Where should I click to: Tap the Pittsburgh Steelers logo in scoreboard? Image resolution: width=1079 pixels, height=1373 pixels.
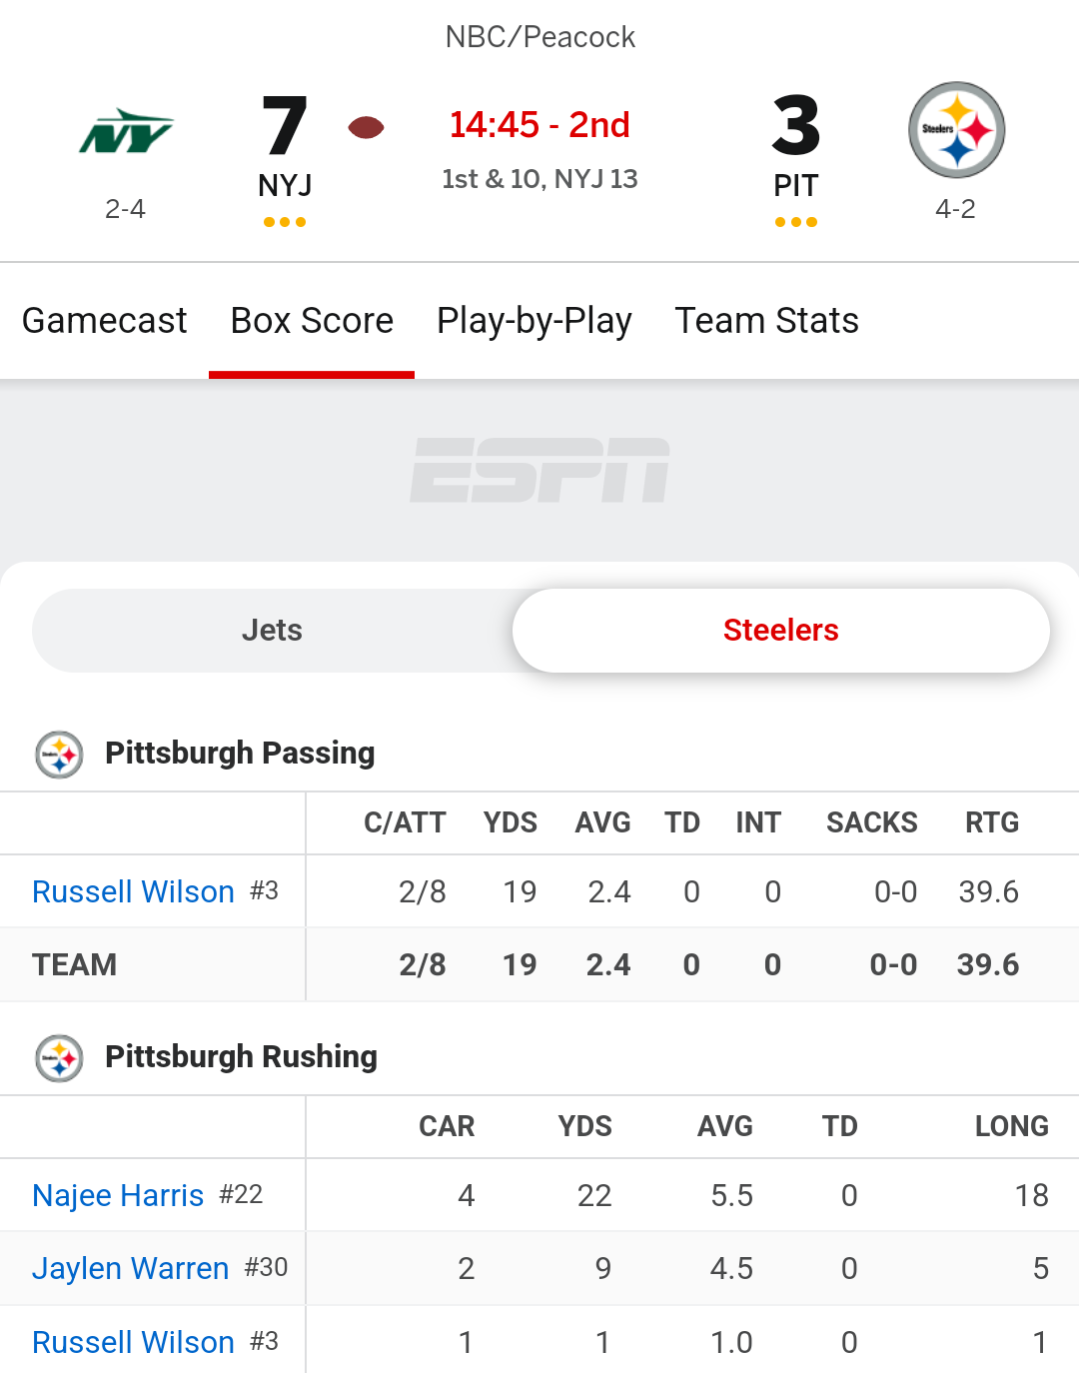click(x=956, y=130)
